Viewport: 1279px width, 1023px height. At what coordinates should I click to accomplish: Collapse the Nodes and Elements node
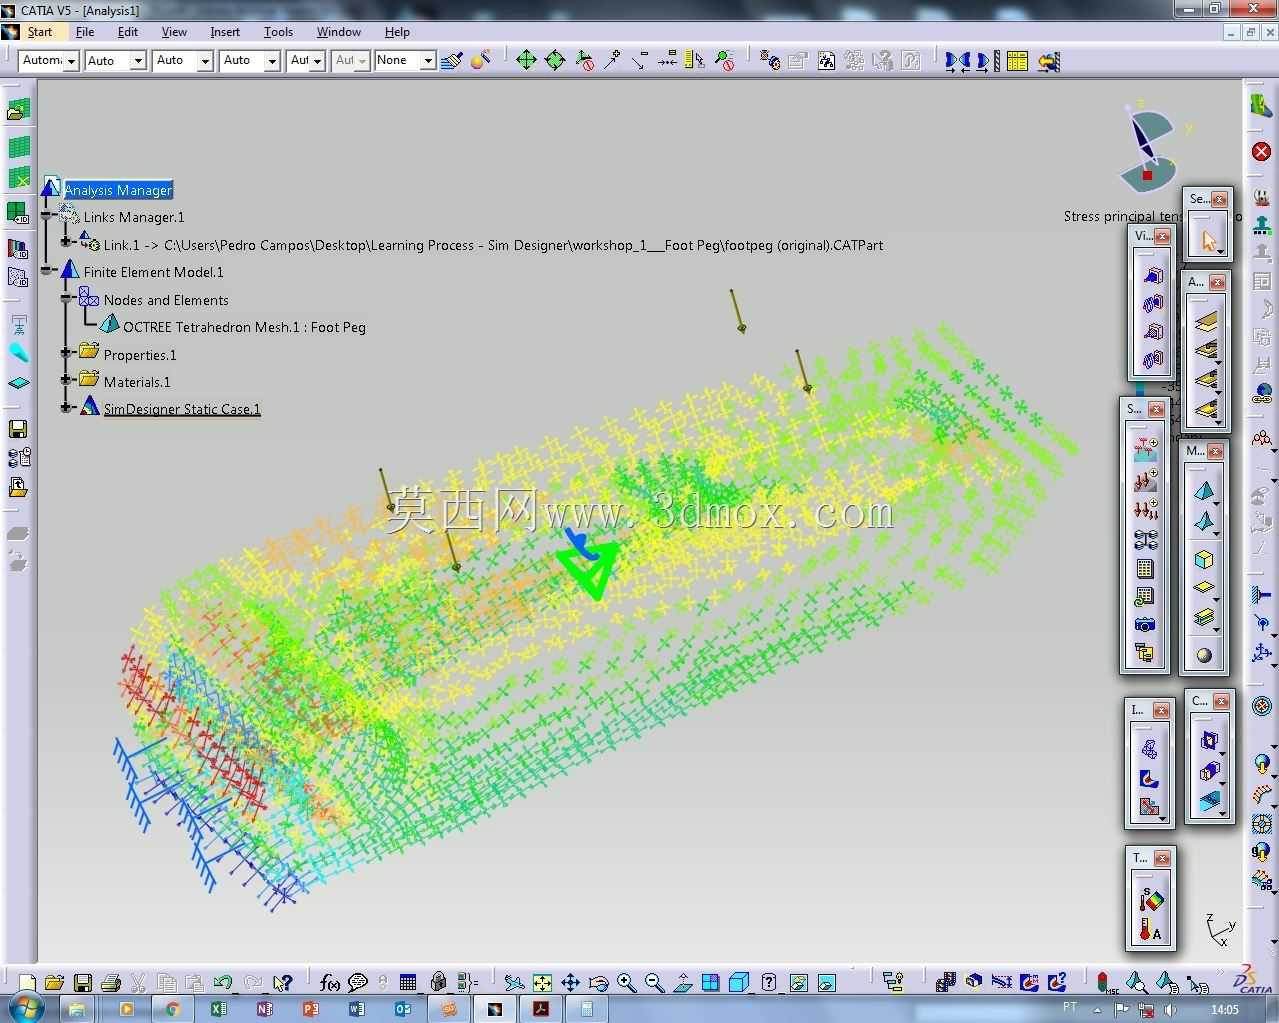tap(66, 298)
